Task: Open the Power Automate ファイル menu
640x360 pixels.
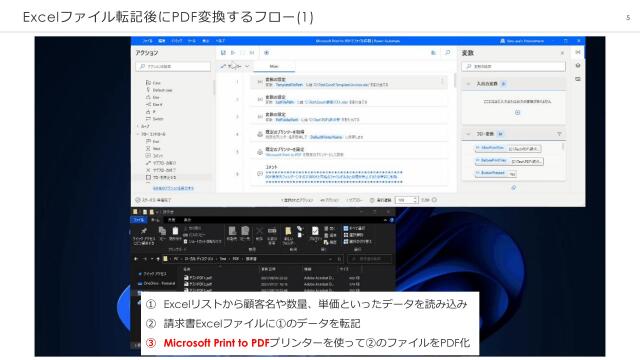Action: [147, 41]
